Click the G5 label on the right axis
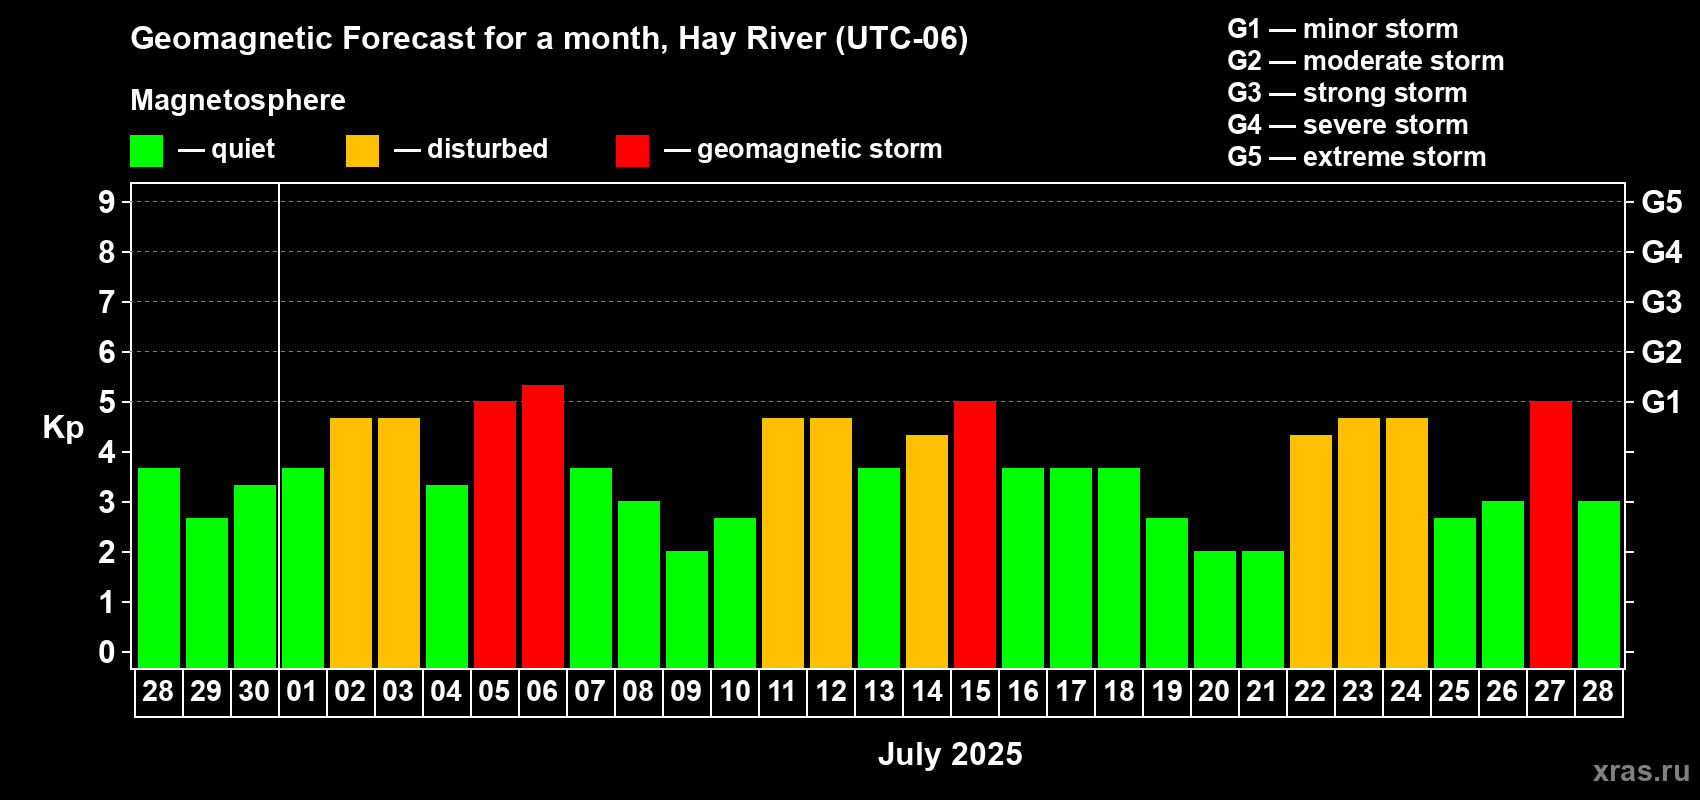The width and height of the screenshot is (1700, 800). (1662, 202)
